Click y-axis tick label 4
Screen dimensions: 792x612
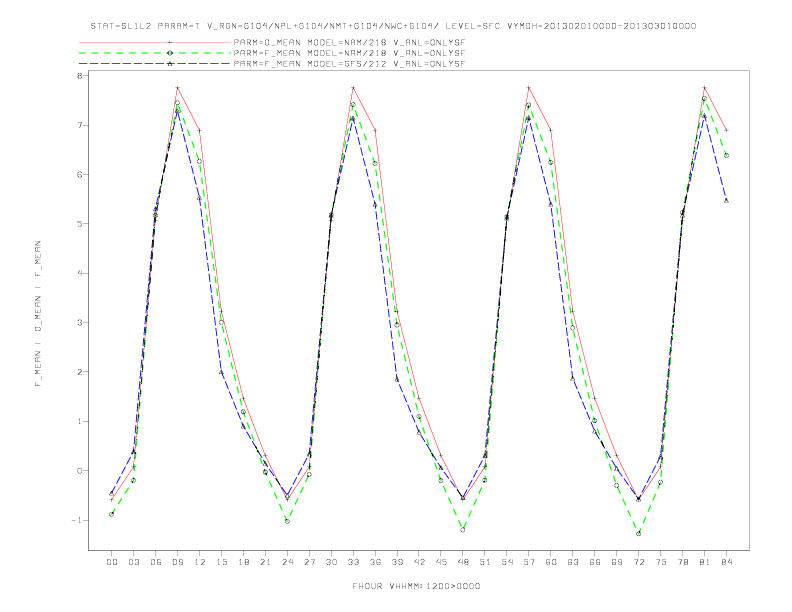(x=79, y=273)
